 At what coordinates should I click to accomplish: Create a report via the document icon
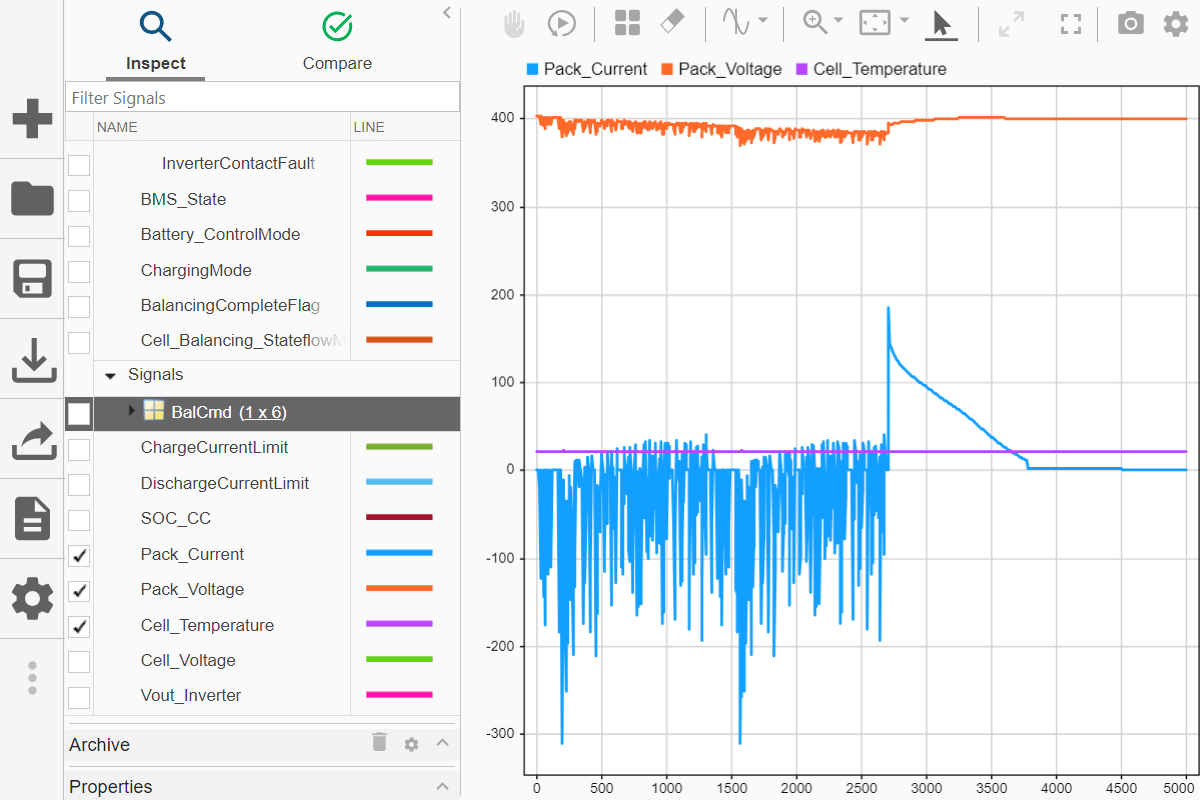tap(31, 518)
